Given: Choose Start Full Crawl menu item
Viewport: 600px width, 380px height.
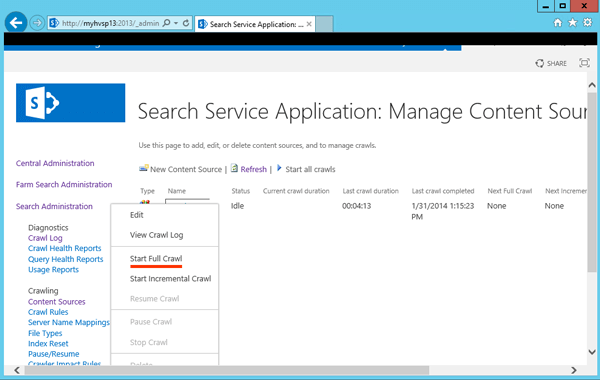Looking at the screenshot, I should tap(156, 259).
